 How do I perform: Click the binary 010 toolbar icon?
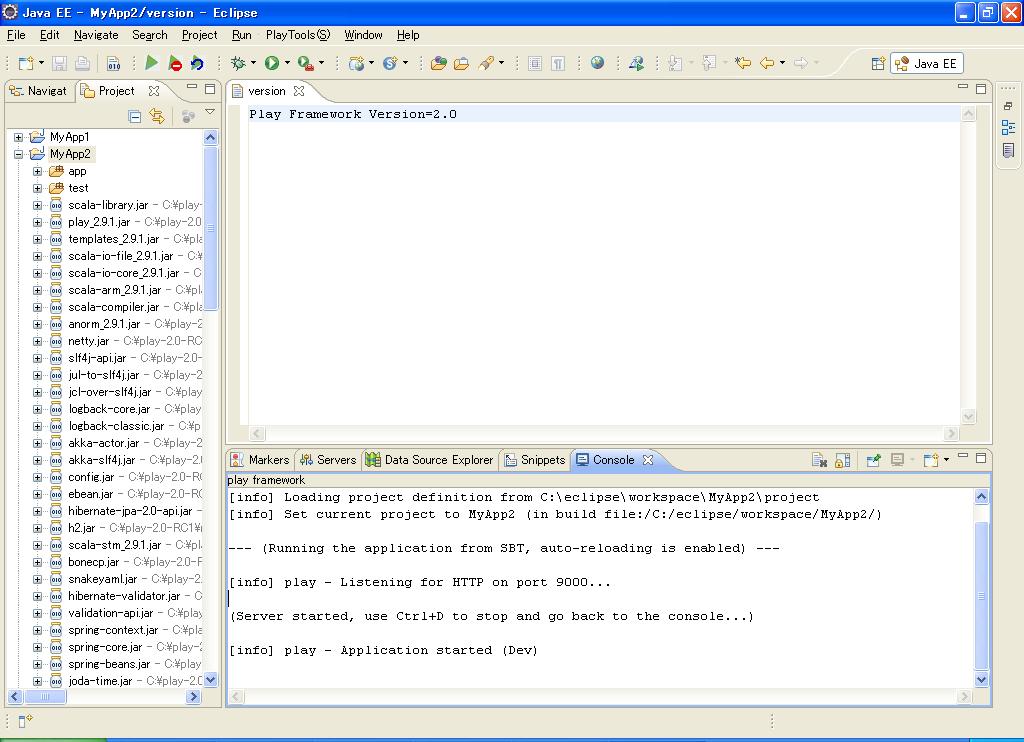pos(114,63)
